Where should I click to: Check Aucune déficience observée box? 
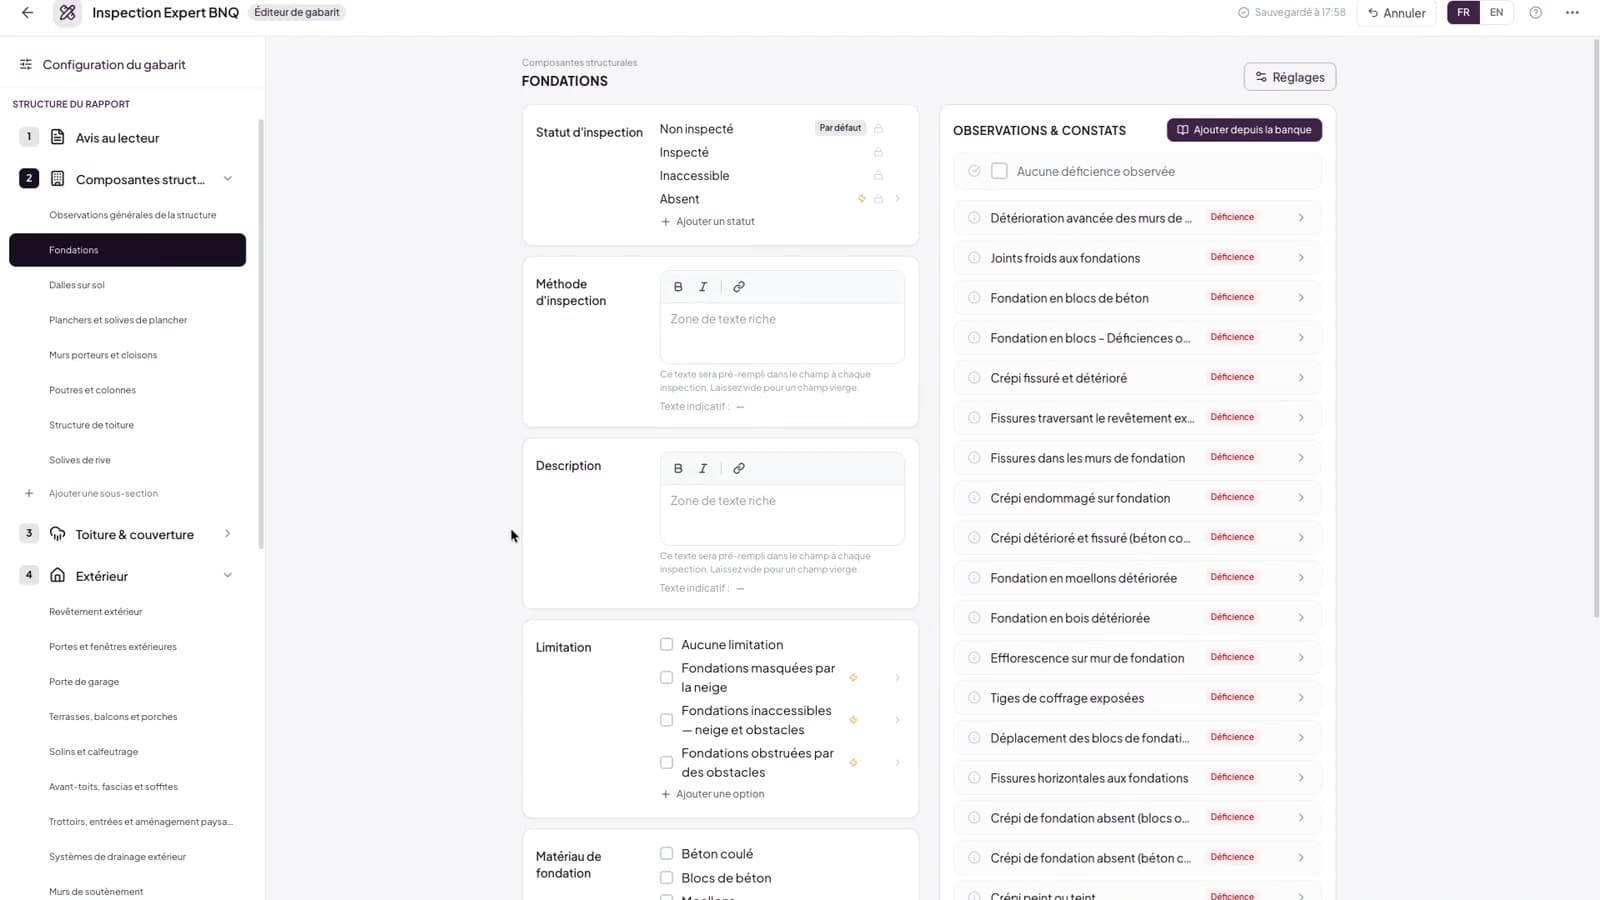coord(999,171)
